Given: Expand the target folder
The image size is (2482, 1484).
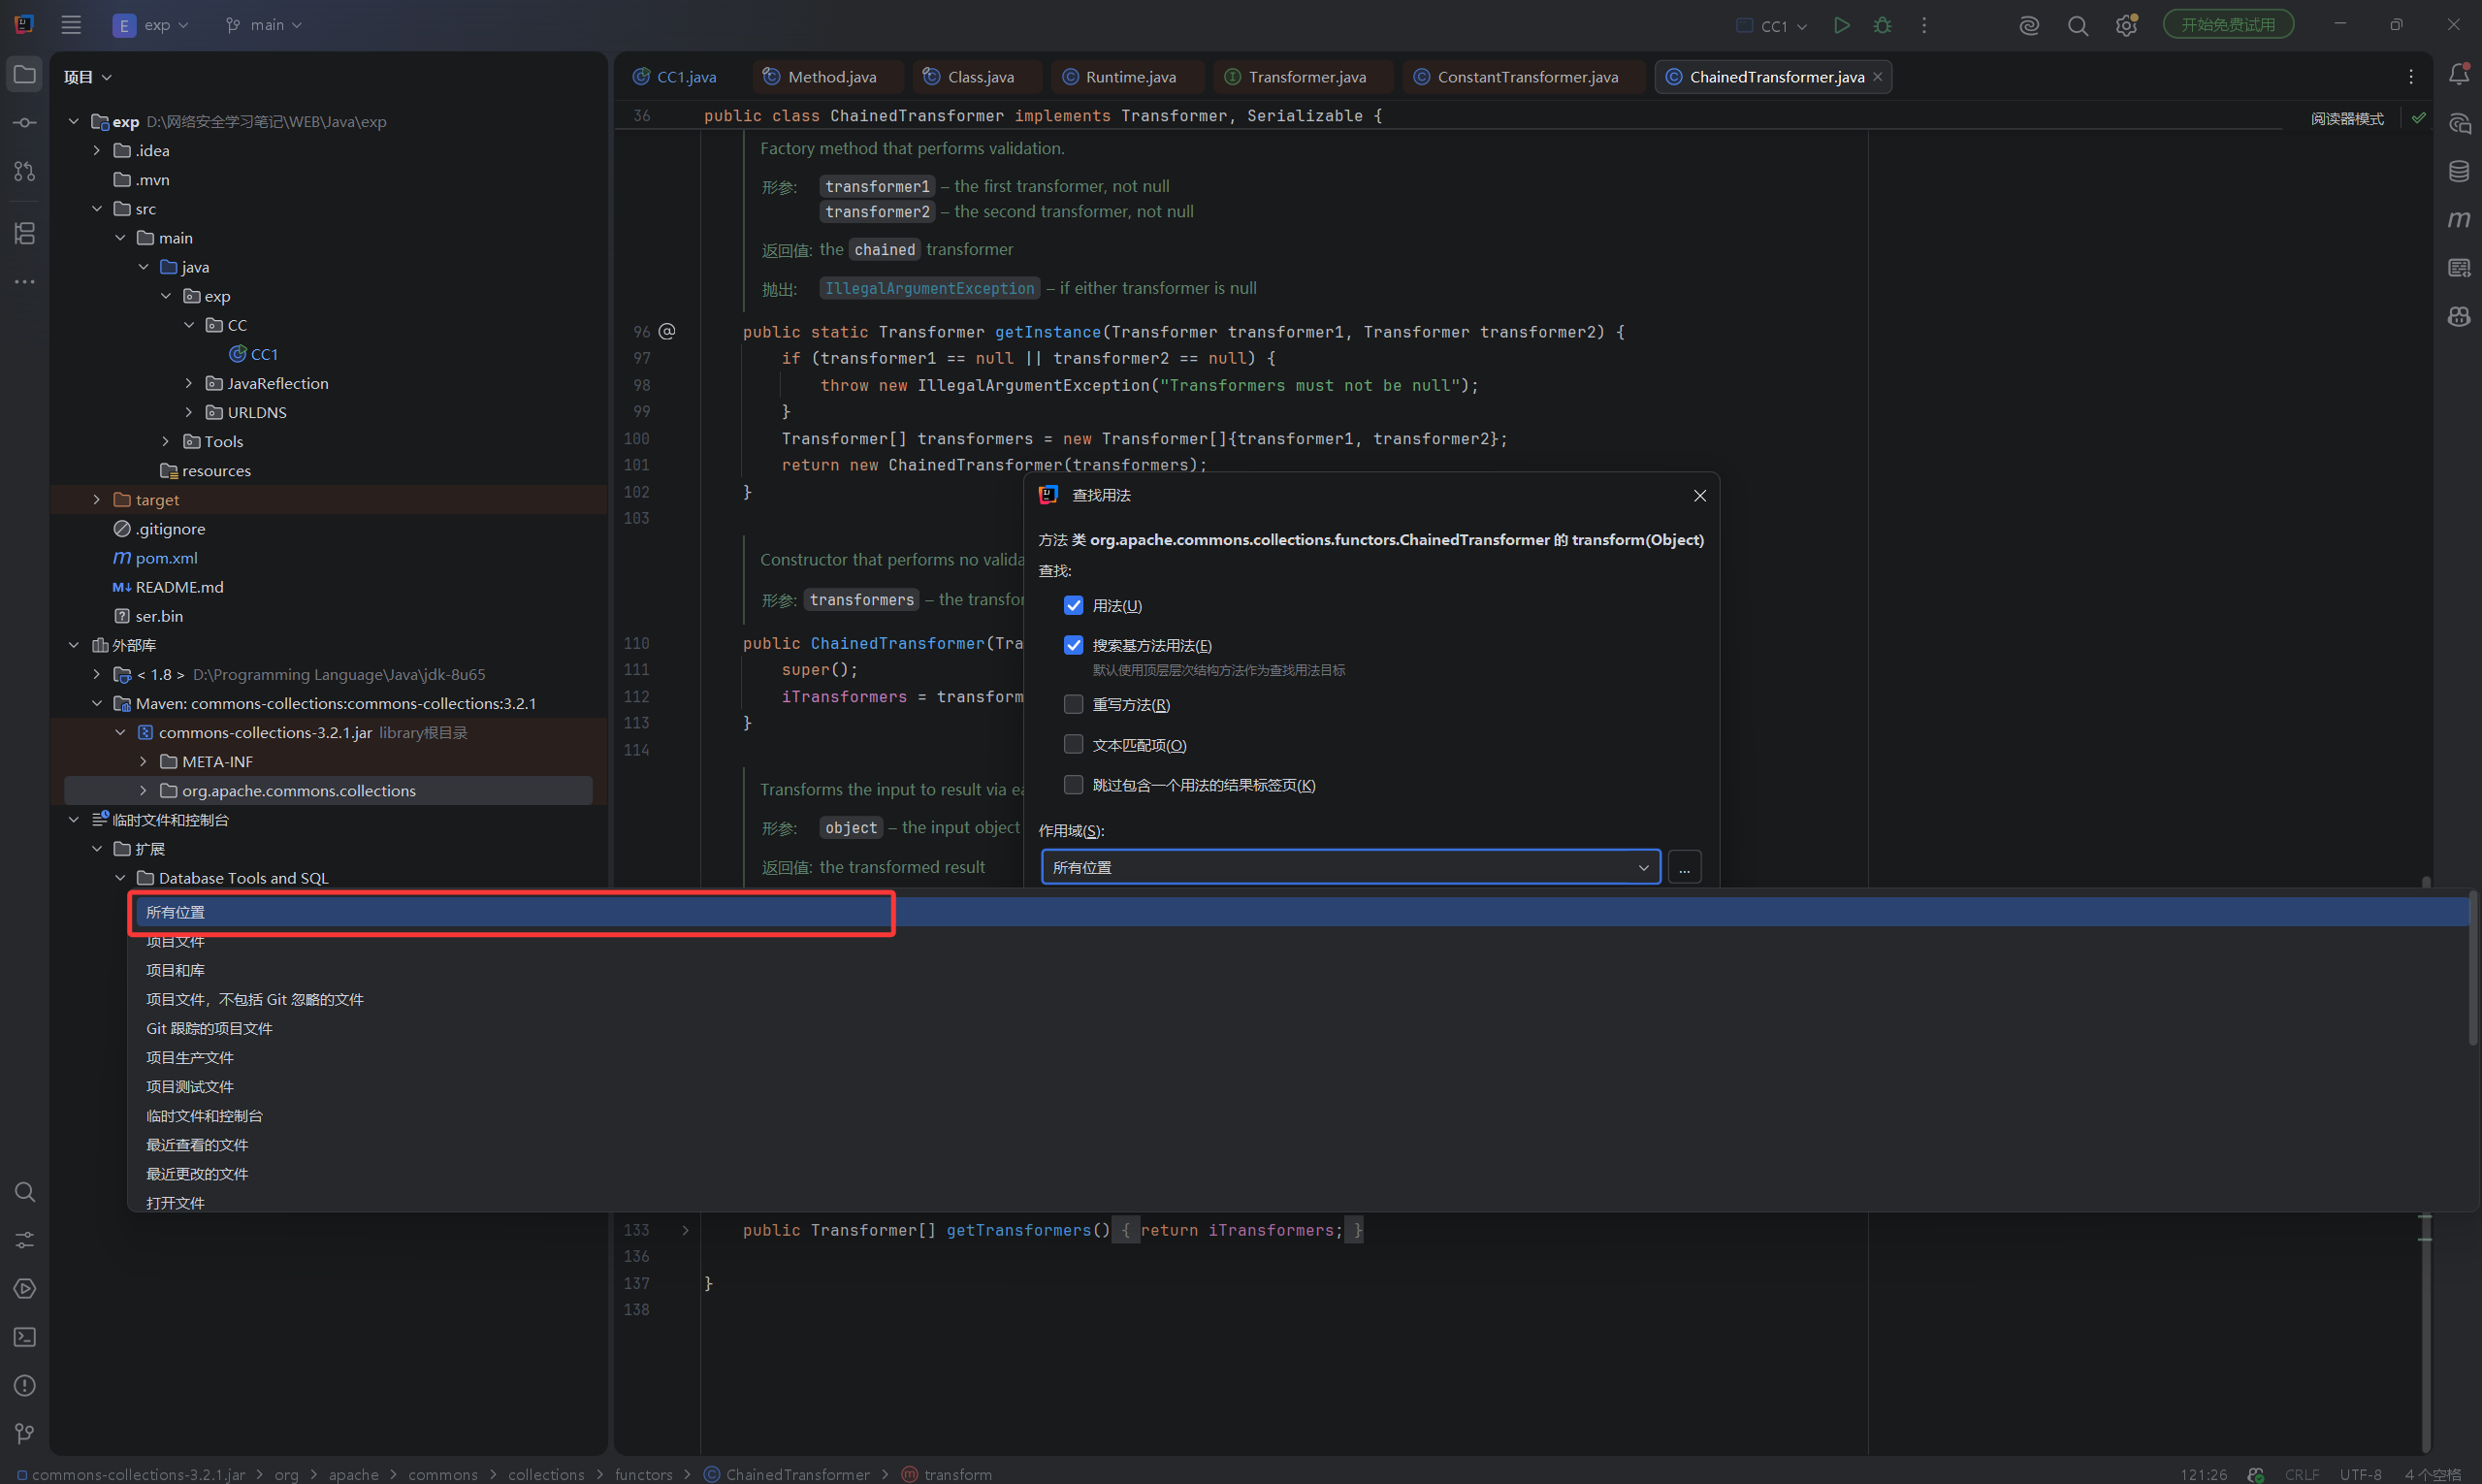Looking at the screenshot, I should coord(97,499).
